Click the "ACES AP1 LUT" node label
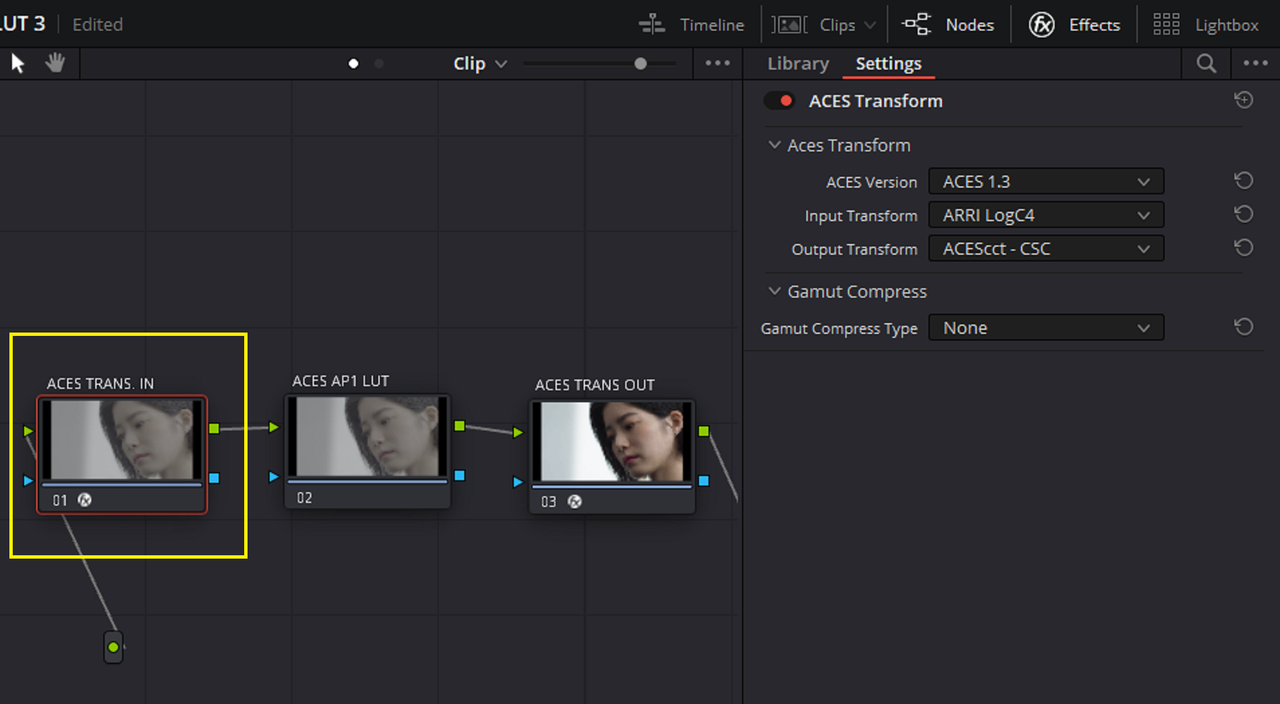This screenshot has width=1280, height=704. [x=341, y=381]
